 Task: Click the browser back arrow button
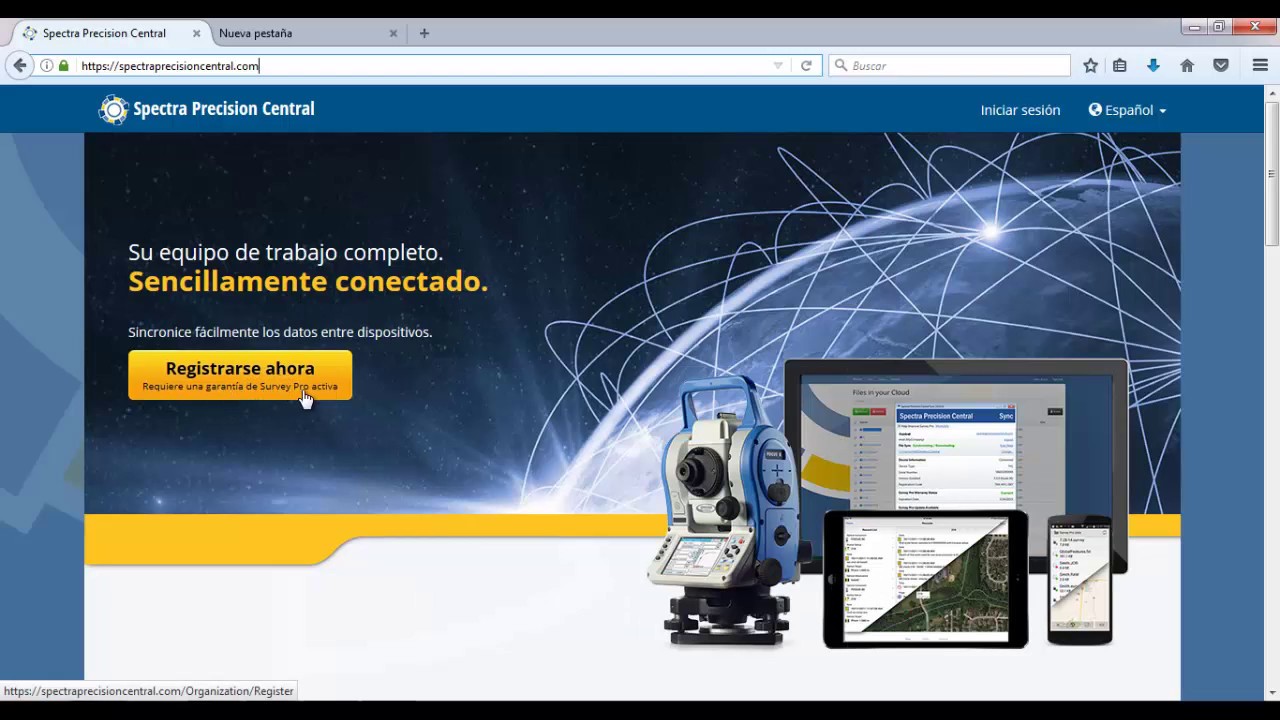[19, 65]
